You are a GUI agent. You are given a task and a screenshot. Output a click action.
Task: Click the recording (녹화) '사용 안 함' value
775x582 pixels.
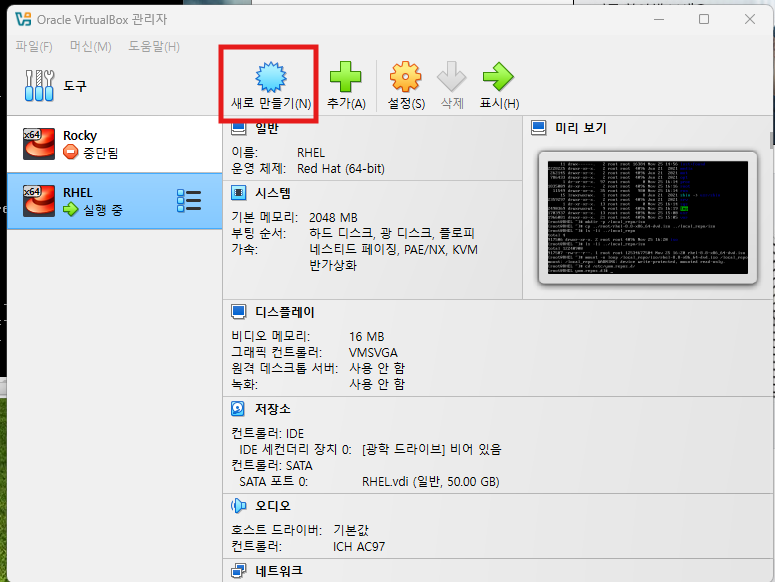pyautogui.click(x=377, y=384)
